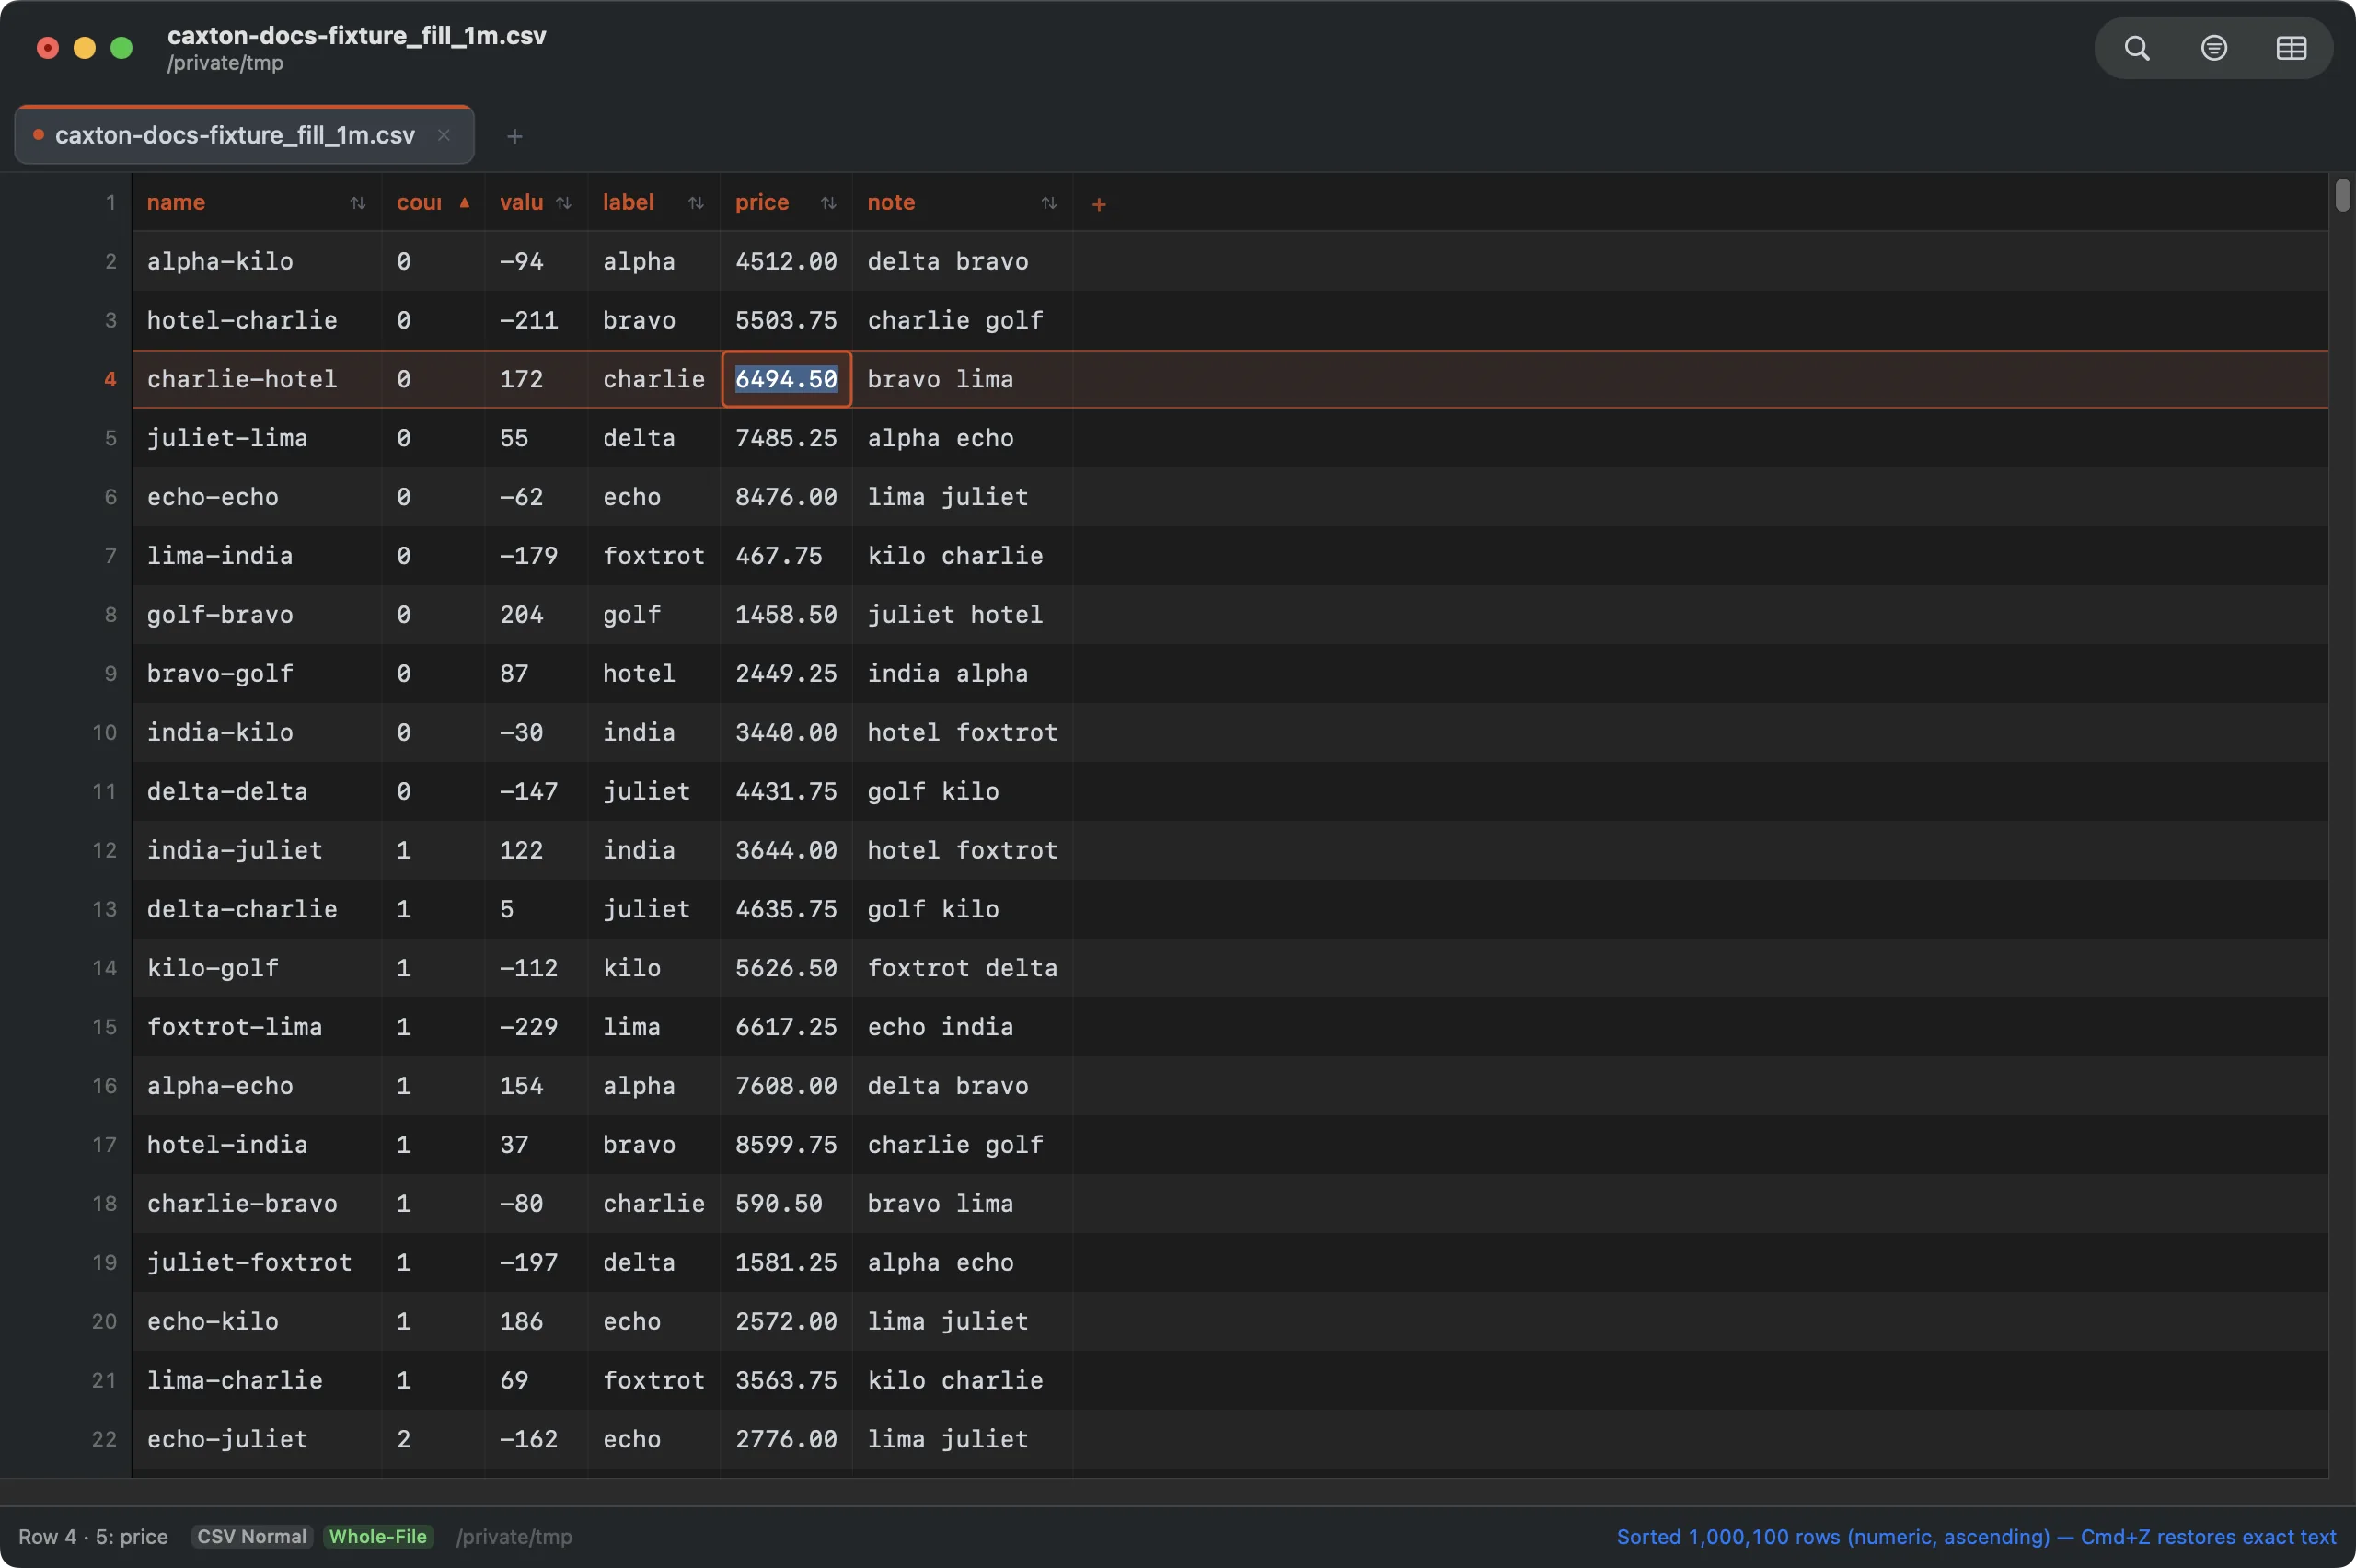Select cell hotel-india

[x=257, y=1146]
